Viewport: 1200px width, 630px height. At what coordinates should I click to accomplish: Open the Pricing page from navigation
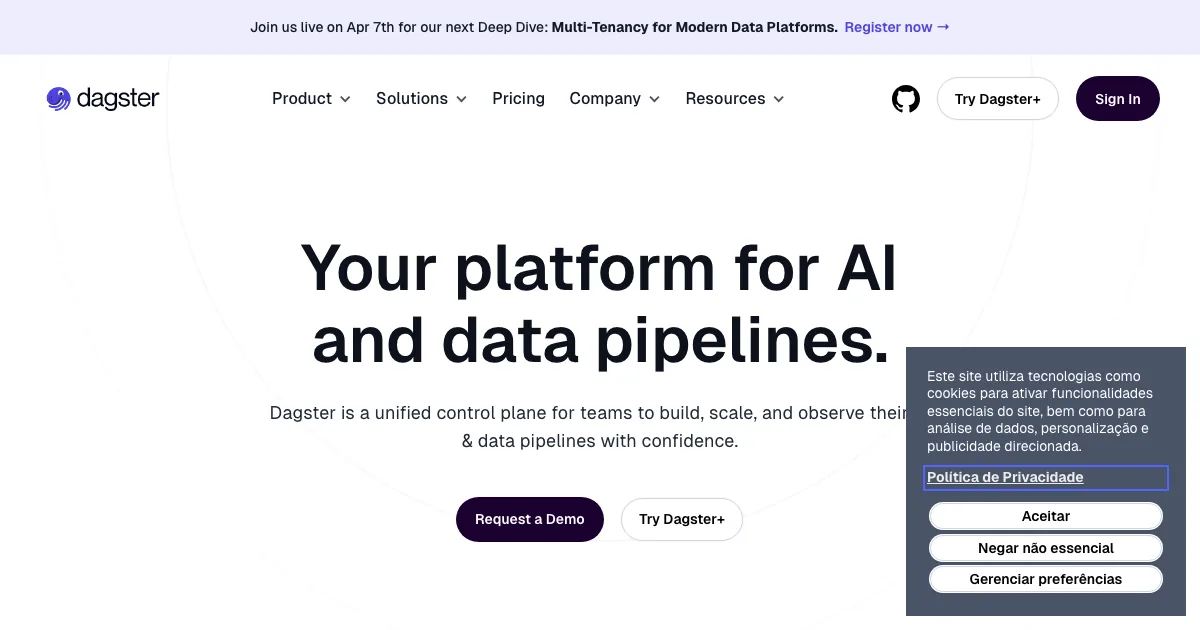click(x=518, y=99)
